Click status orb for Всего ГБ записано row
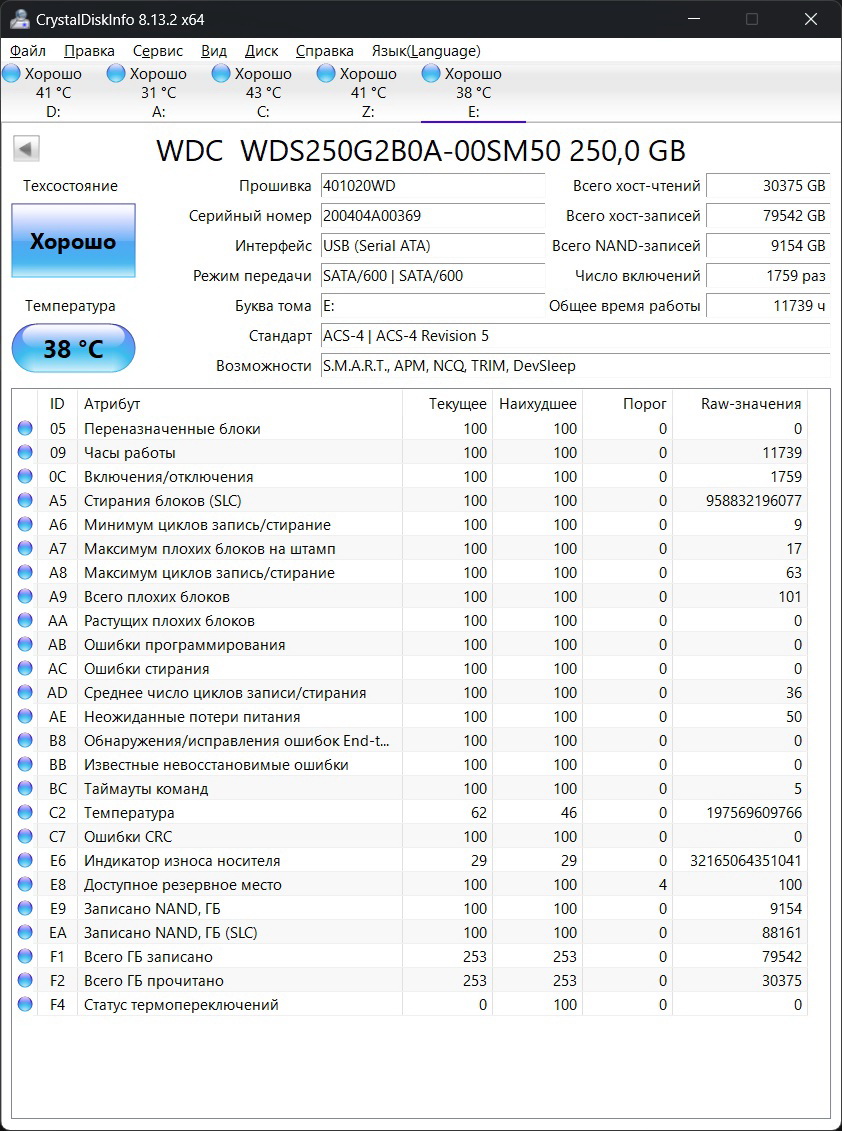844x1131 pixels. pos(25,956)
